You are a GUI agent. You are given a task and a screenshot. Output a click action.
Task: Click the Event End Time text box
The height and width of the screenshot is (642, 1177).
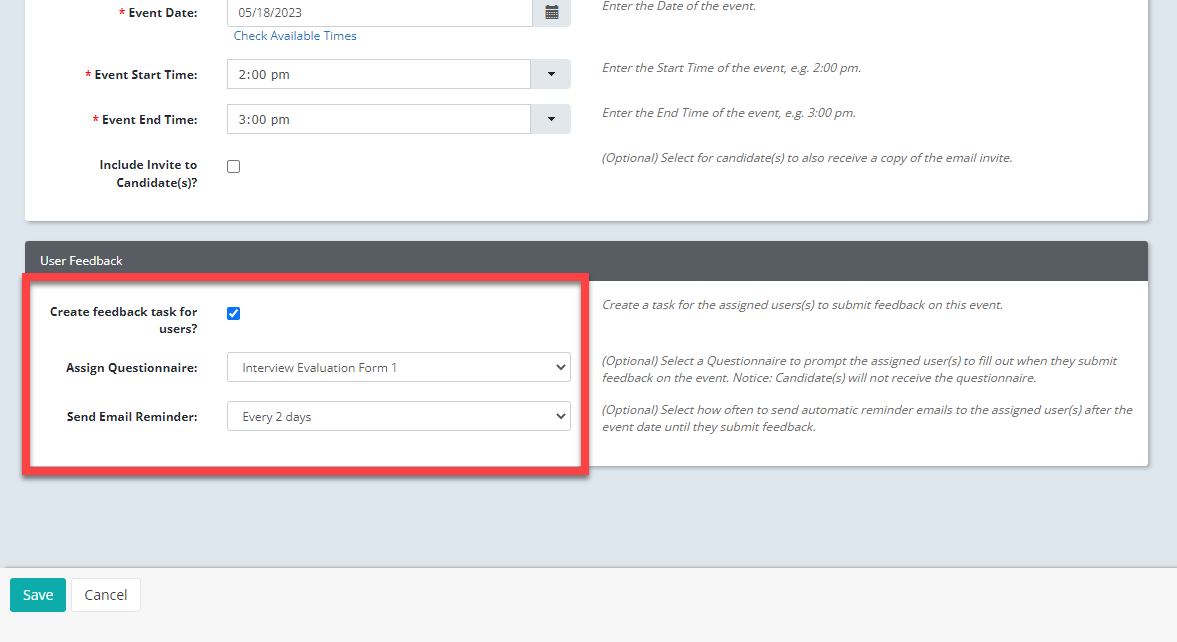click(379, 120)
